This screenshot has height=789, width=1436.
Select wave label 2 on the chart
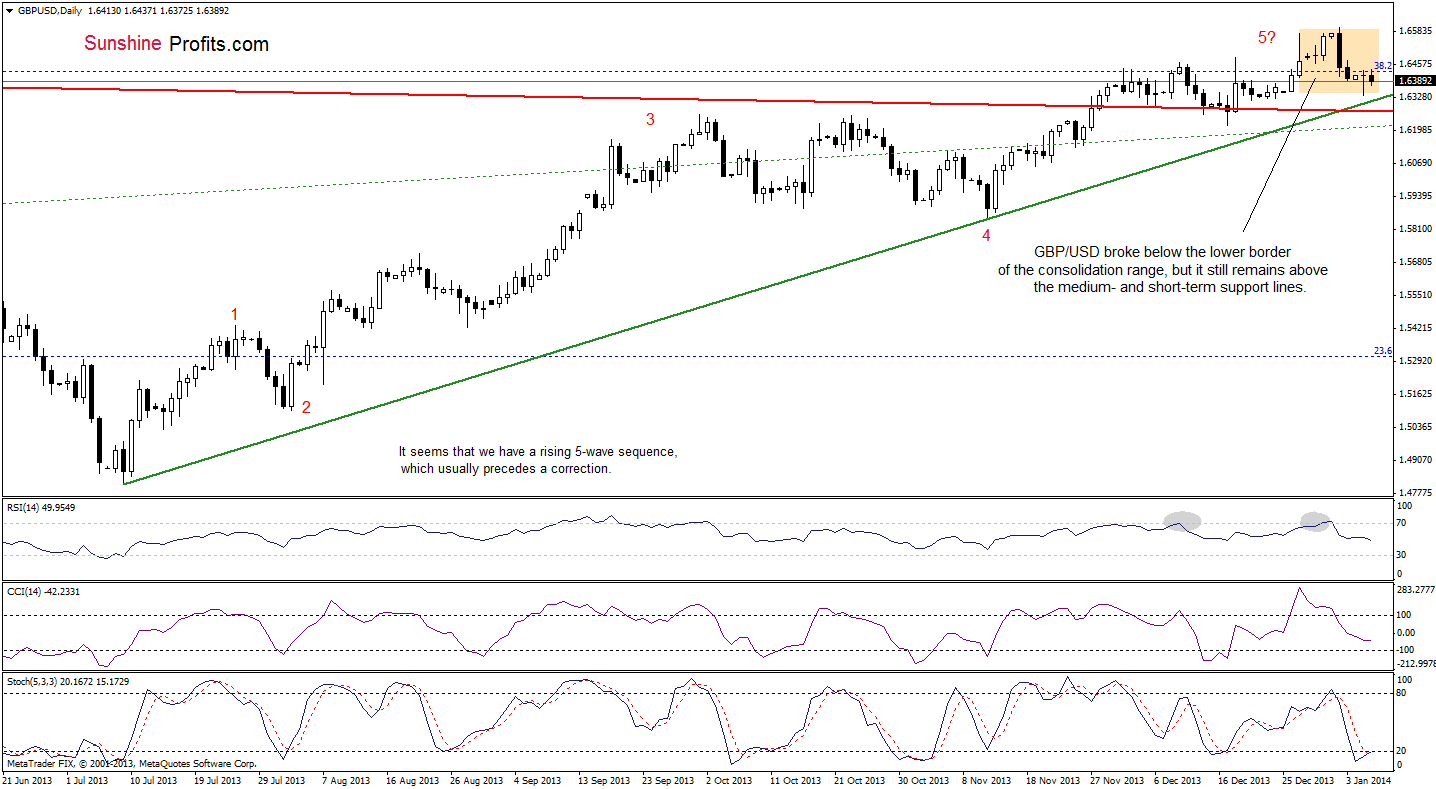tap(306, 407)
